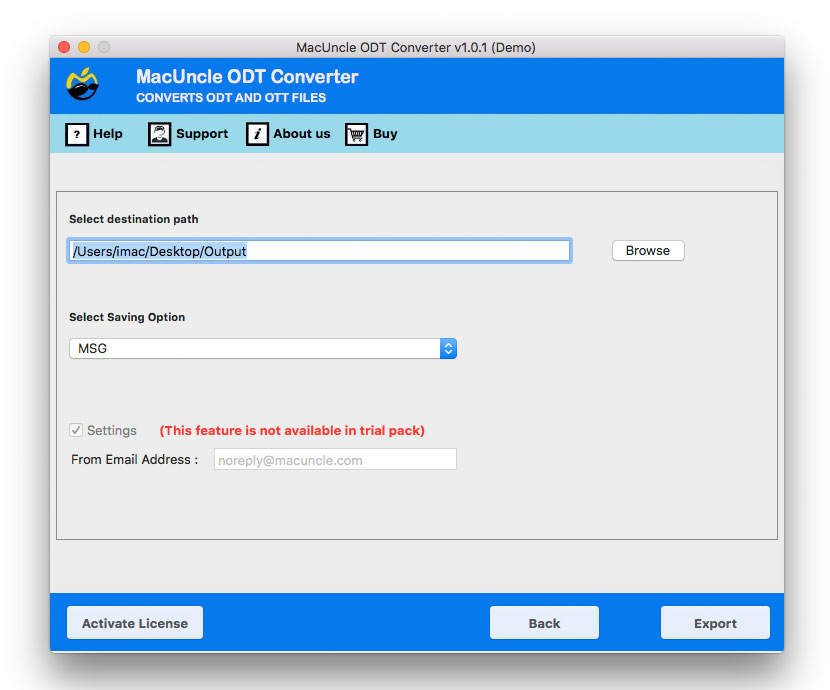
Task: Click the MacUncle logo in the header
Action: click(82, 85)
